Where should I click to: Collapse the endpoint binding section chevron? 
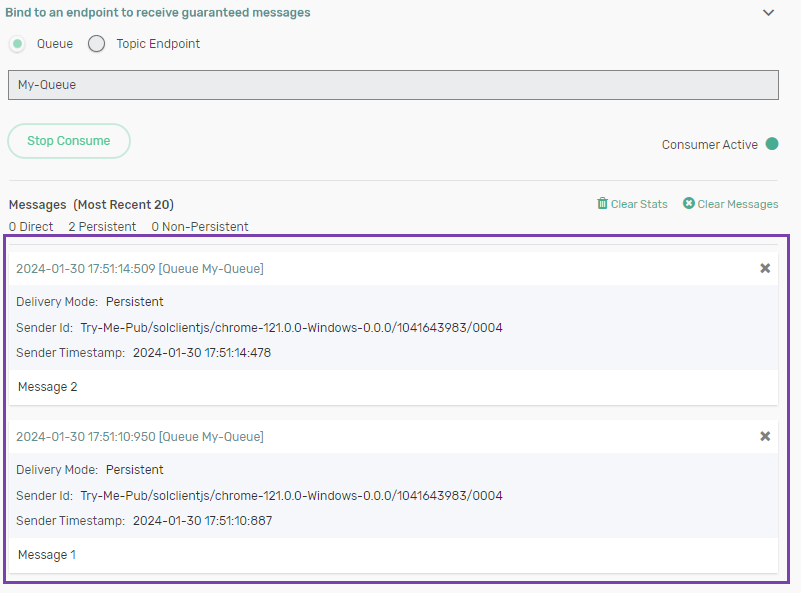click(768, 13)
